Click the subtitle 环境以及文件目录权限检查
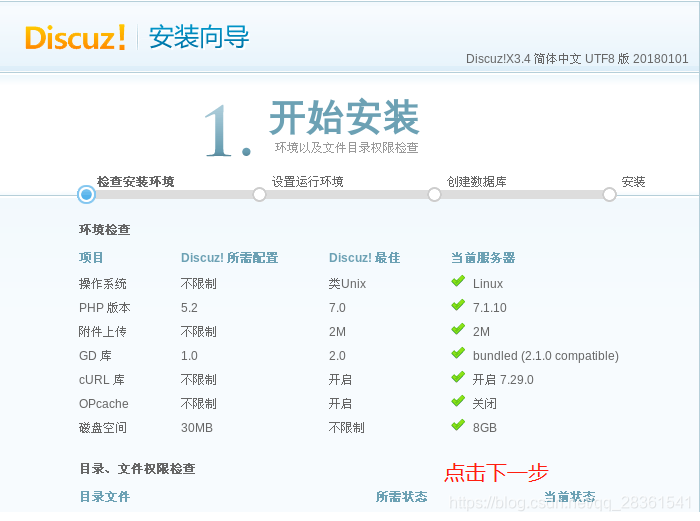Image resolution: width=700 pixels, height=521 pixels. [346, 148]
